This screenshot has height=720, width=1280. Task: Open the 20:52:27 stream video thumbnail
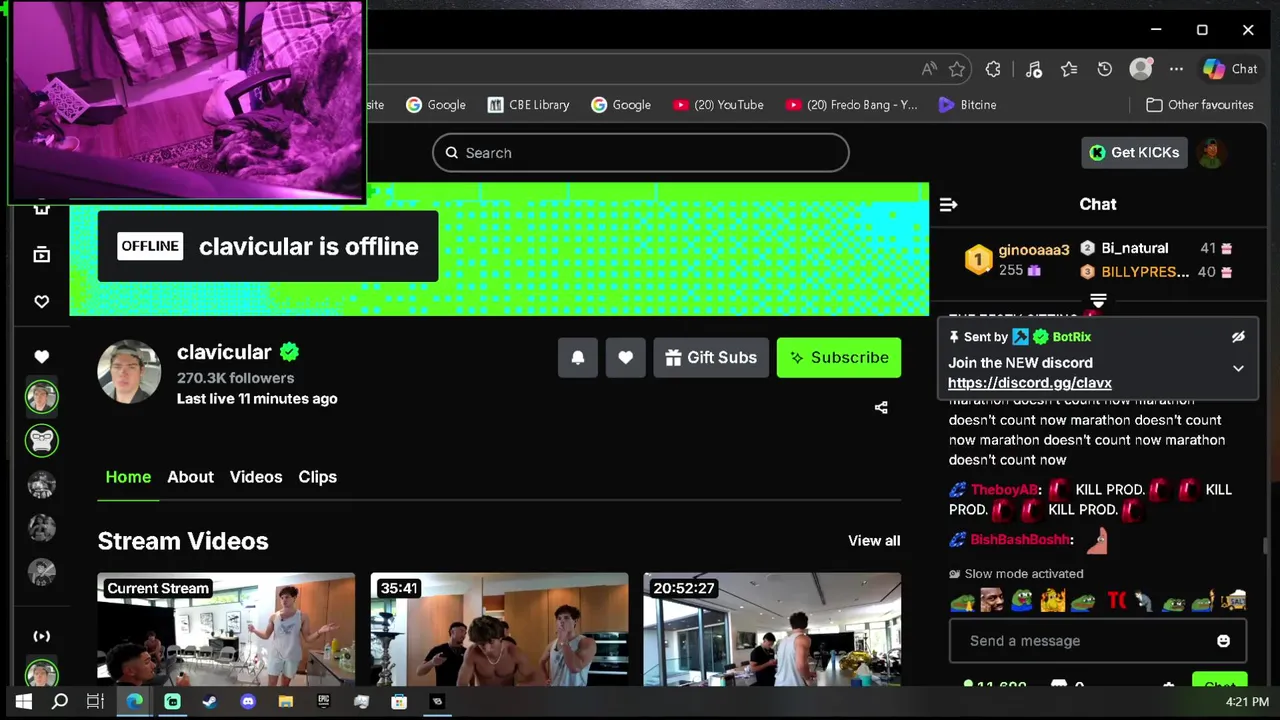pyautogui.click(x=772, y=629)
